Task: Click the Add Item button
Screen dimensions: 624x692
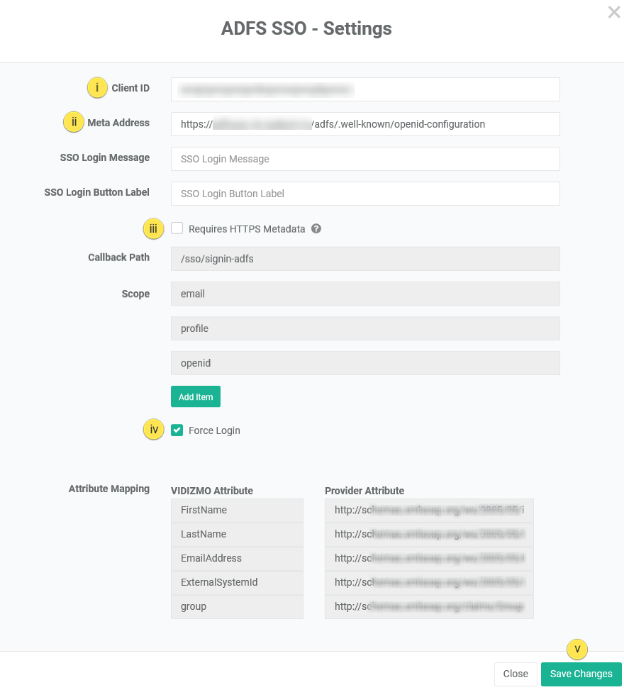Action: 196,397
